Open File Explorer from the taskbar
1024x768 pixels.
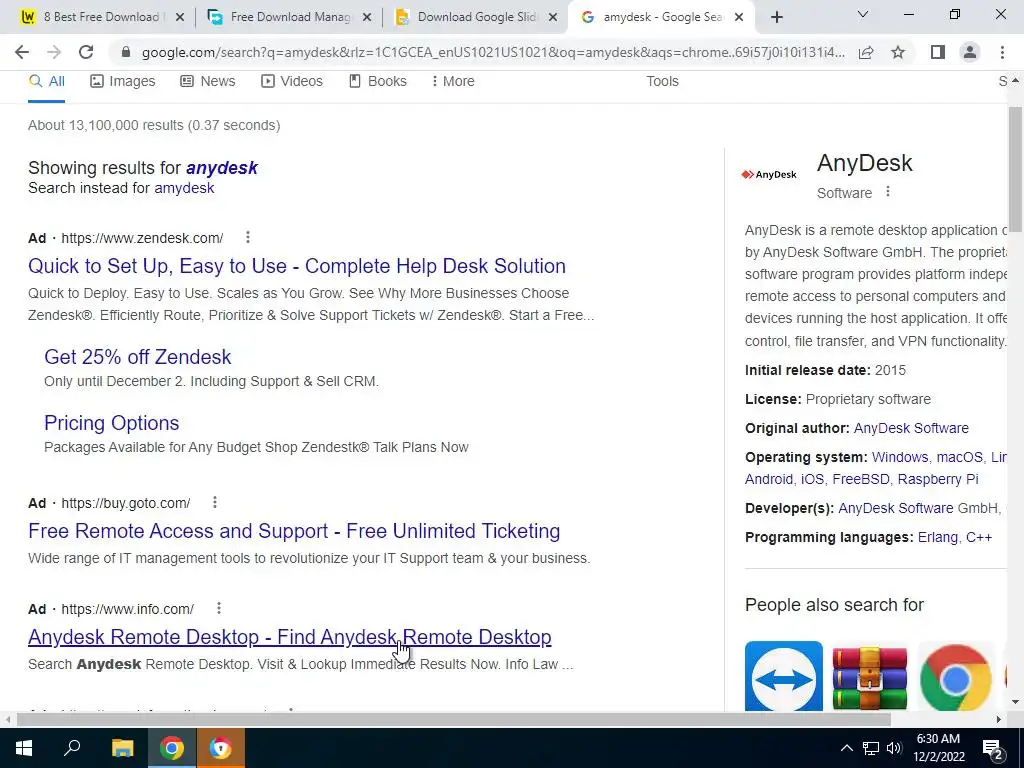122,748
